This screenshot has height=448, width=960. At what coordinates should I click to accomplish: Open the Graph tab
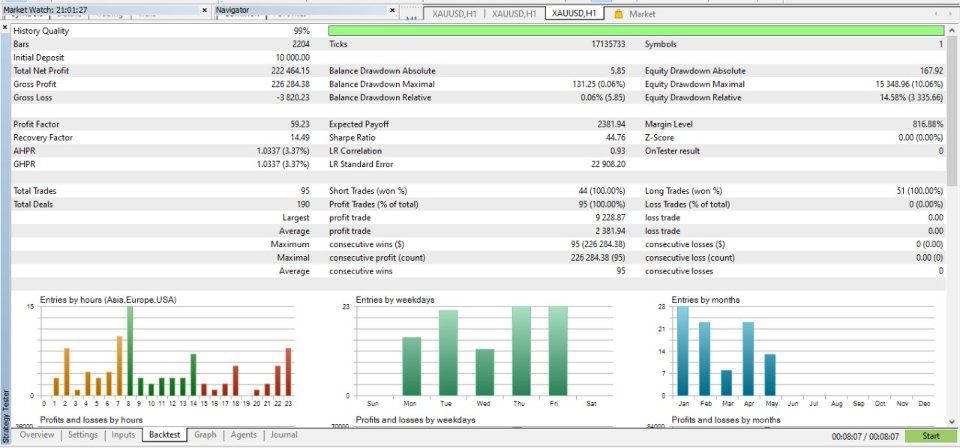[x=205, y=435]
